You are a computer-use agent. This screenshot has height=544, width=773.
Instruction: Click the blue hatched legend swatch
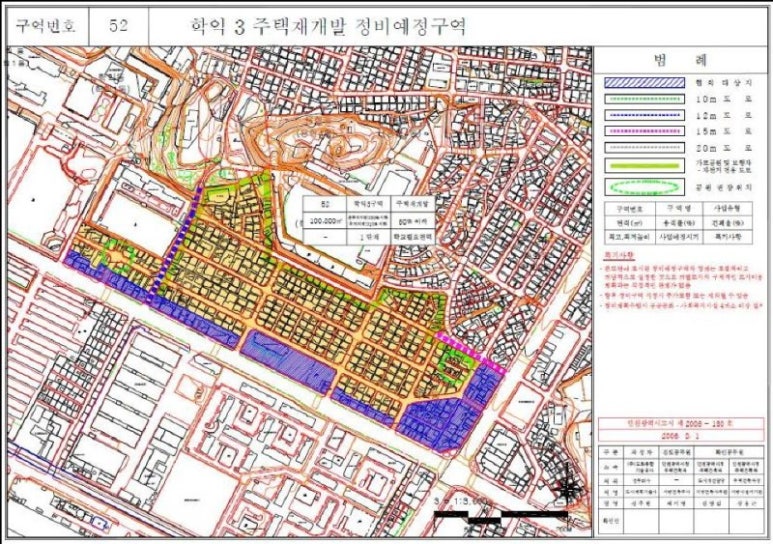[x=644, y=82]
